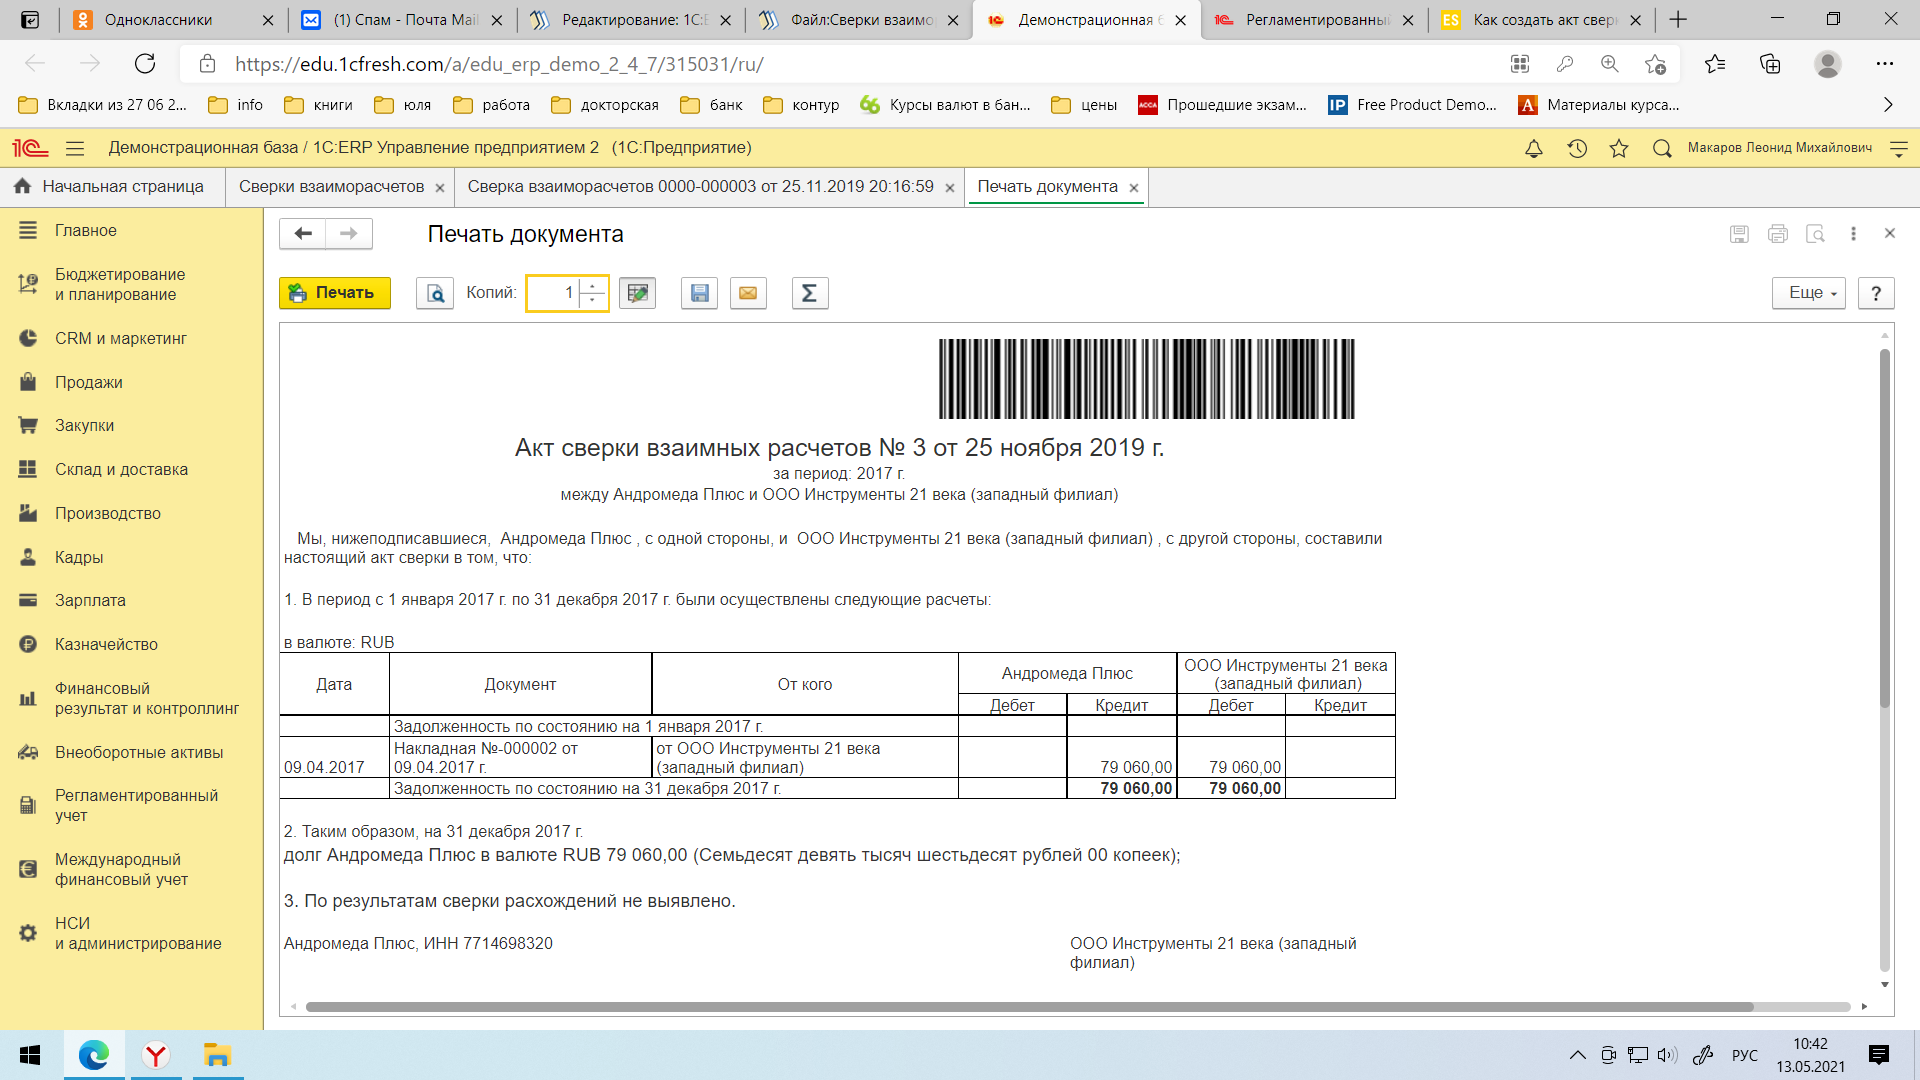Close the Печать документа form with X
This screenshot has width=1920, height=1080.
click(1889, 233)
